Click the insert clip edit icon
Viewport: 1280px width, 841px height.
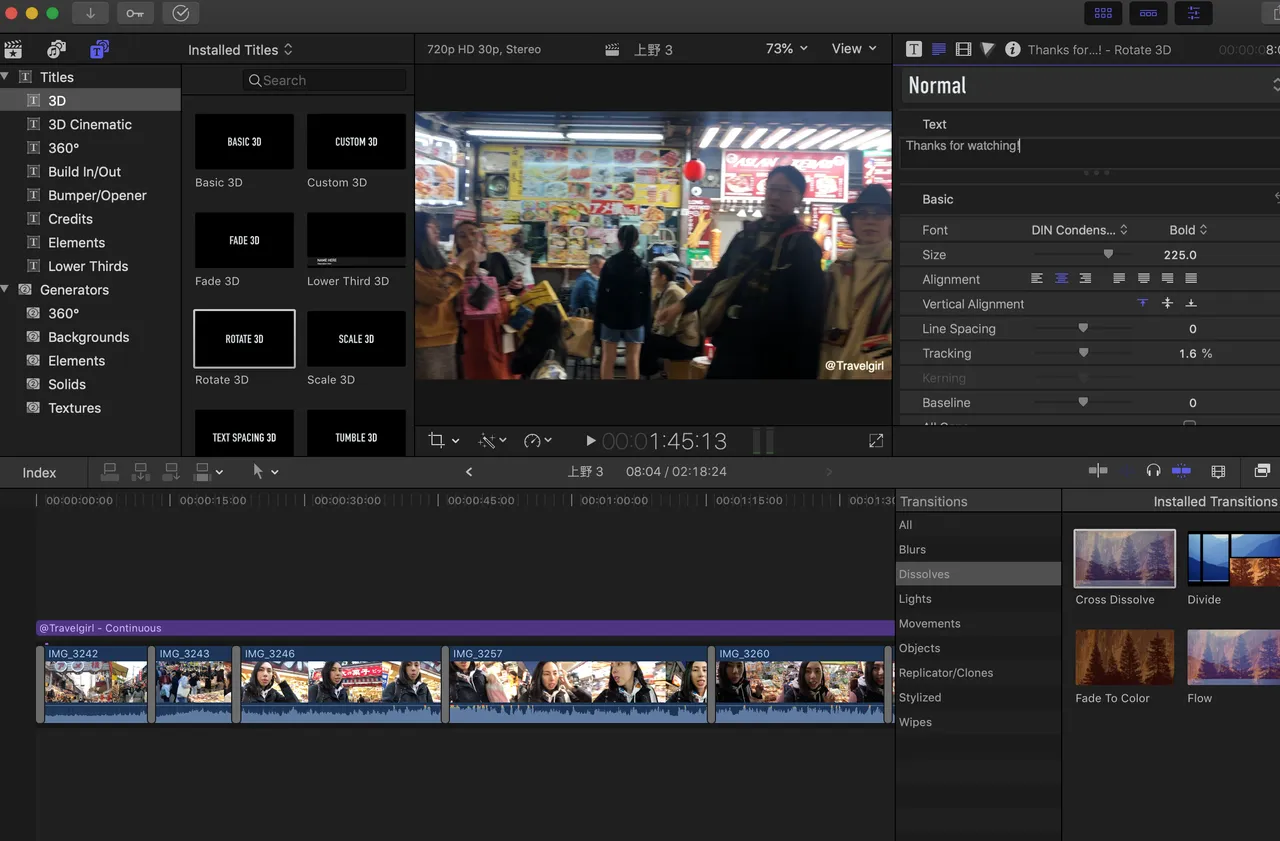[141, 471]
